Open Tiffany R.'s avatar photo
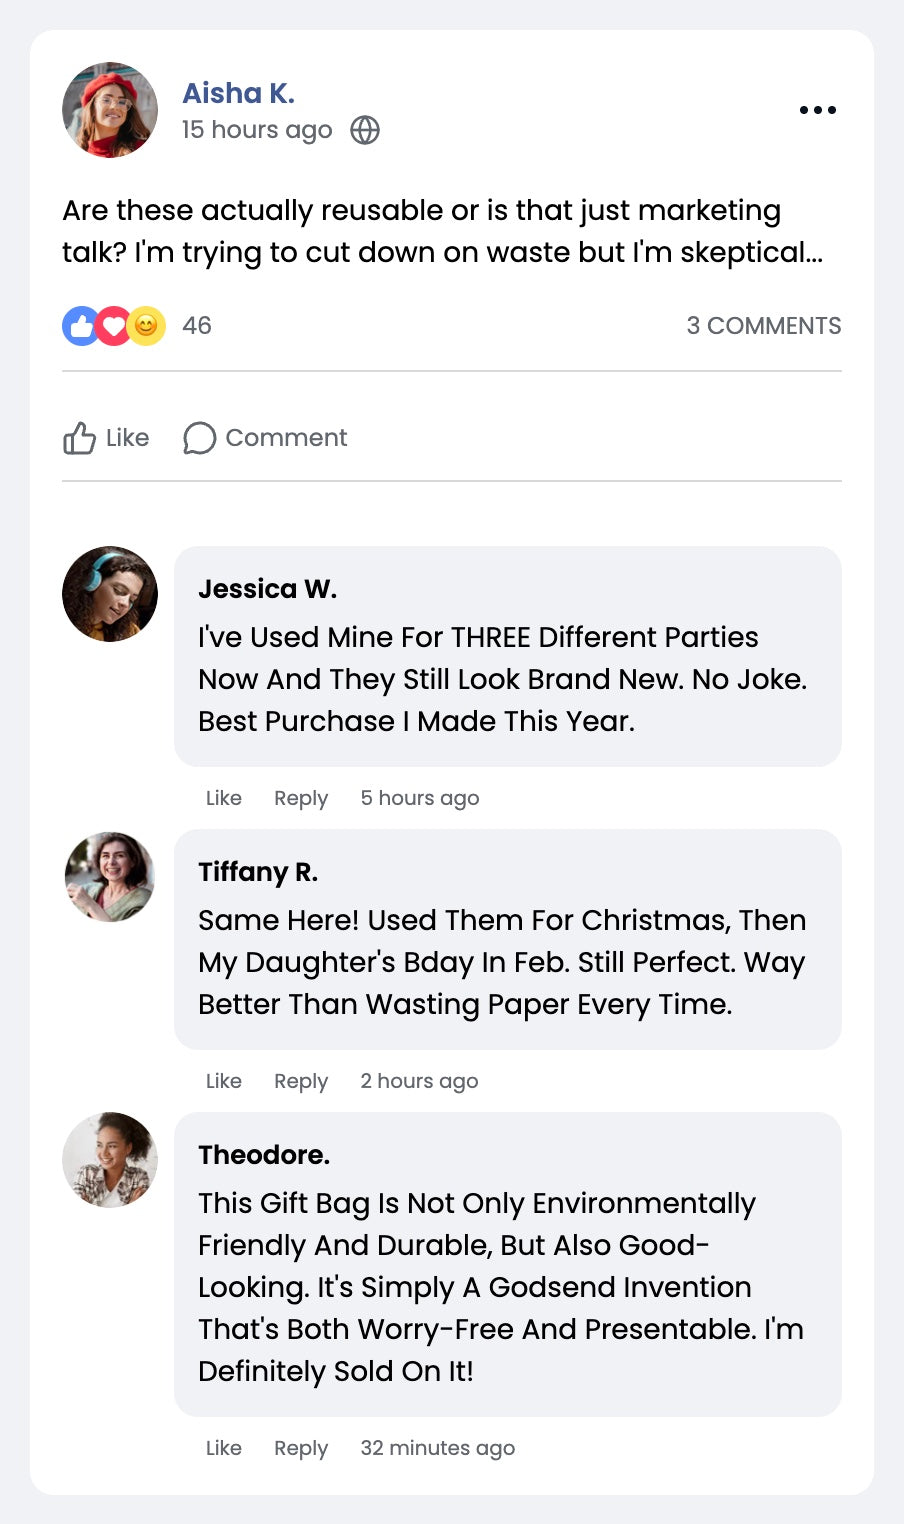 (x=110, y=877)
